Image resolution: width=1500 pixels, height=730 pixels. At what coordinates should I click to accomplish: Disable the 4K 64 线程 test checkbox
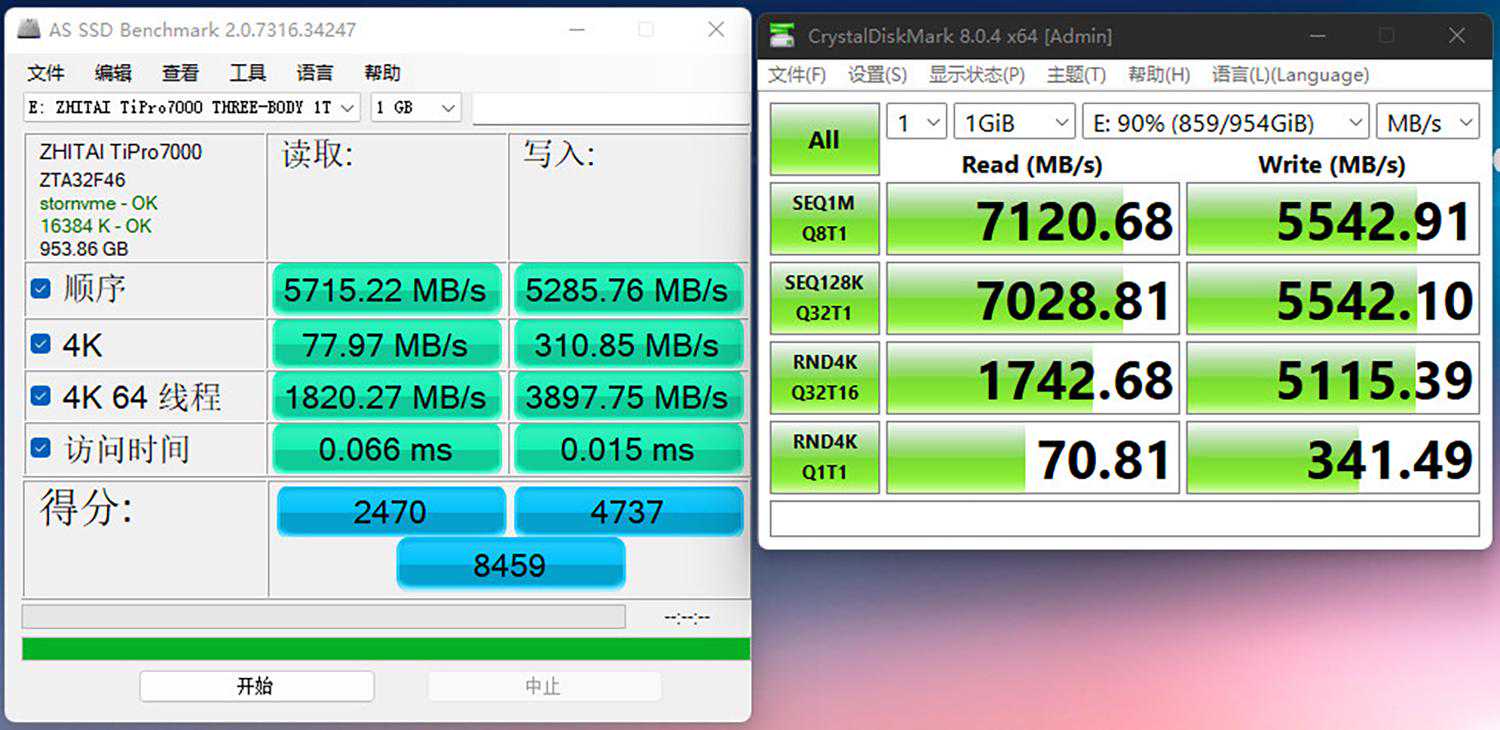point(41,396)
